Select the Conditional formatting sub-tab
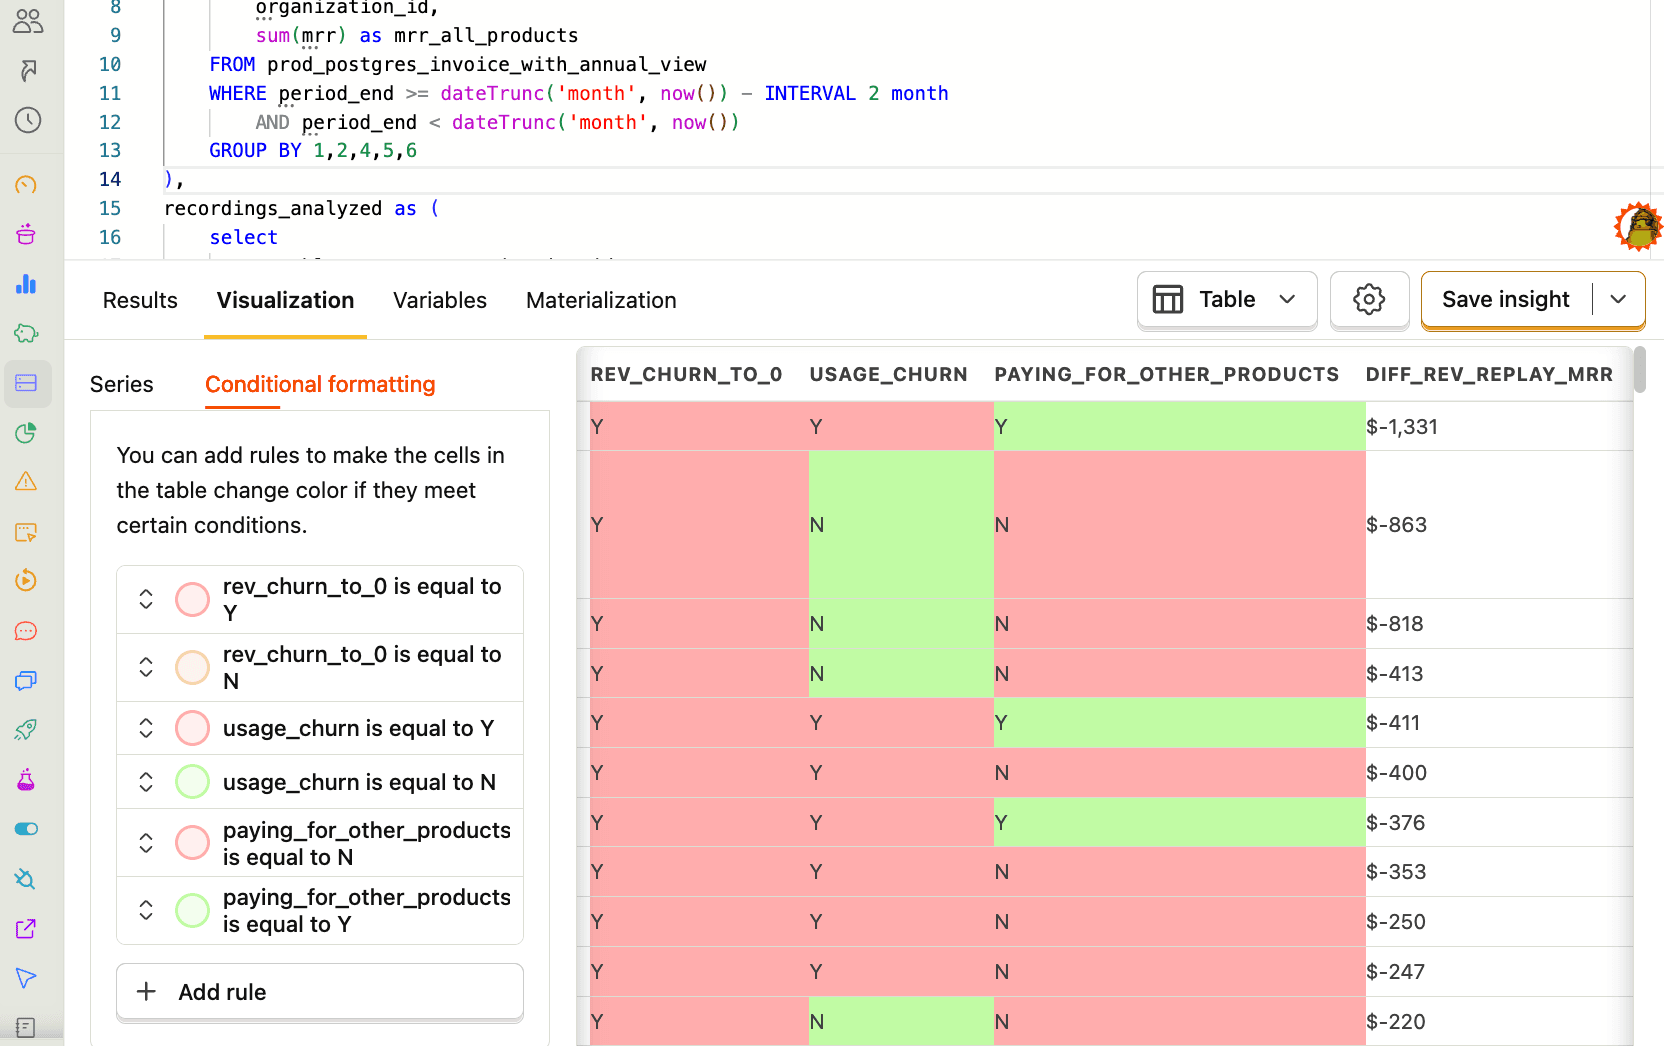 [x=320, y=384]
